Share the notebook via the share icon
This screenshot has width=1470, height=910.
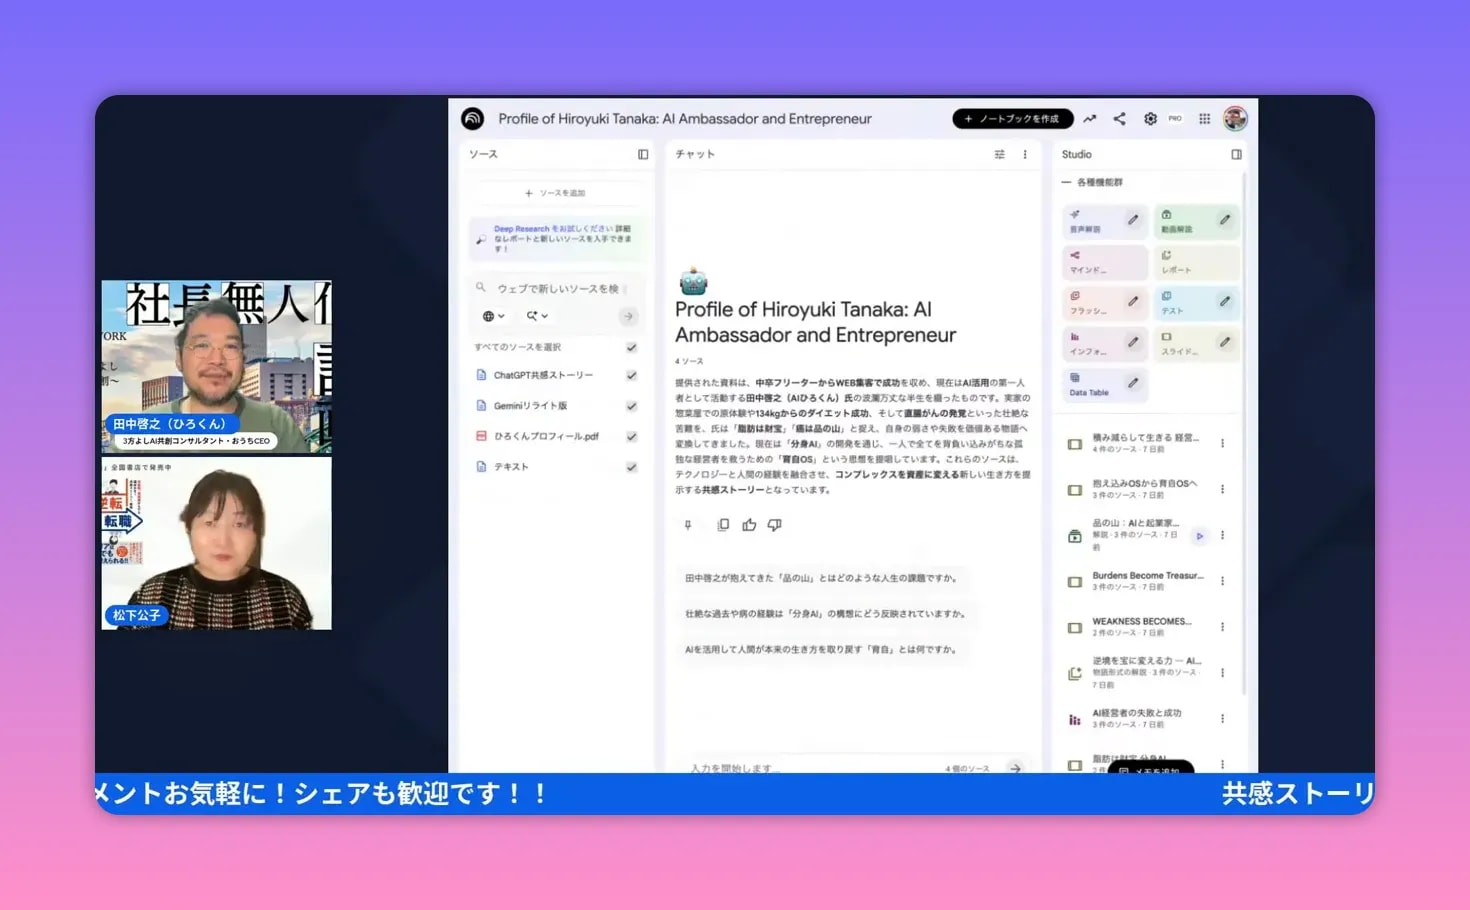point(1119,118)
